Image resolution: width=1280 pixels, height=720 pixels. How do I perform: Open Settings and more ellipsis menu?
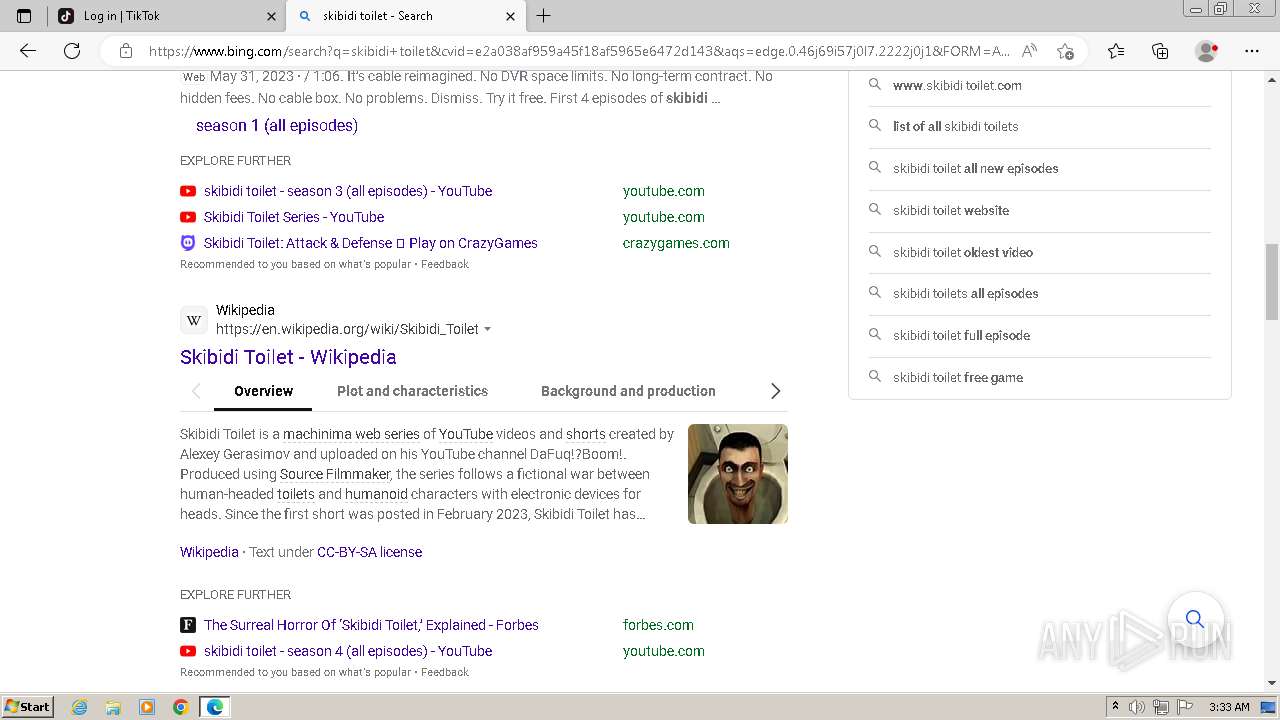coord(1252,51)
